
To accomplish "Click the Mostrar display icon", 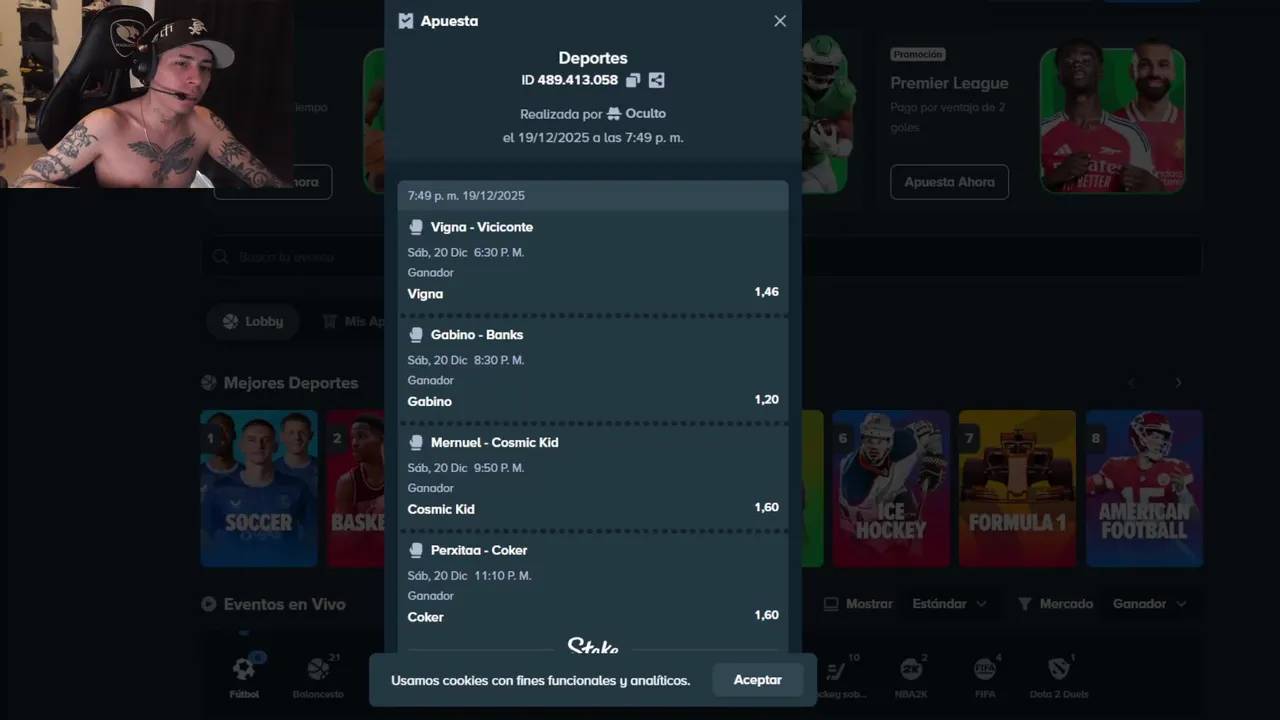I will coord(831,604).
